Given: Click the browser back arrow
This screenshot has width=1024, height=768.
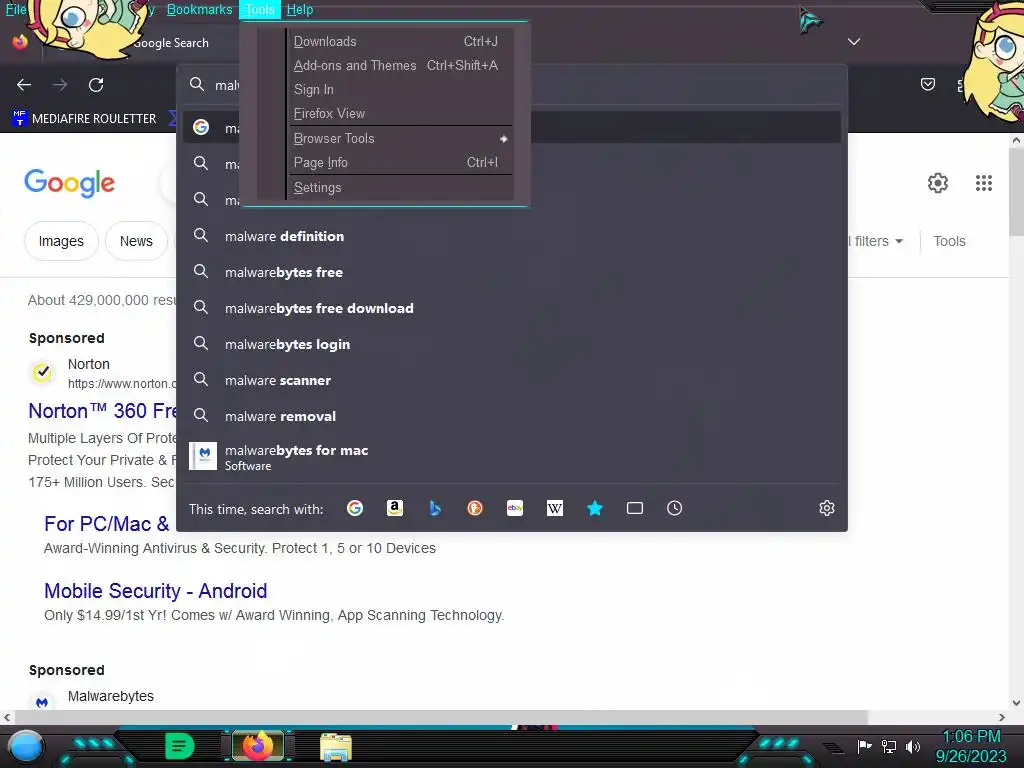Looking at the screenshot, I should click(24, 85).
